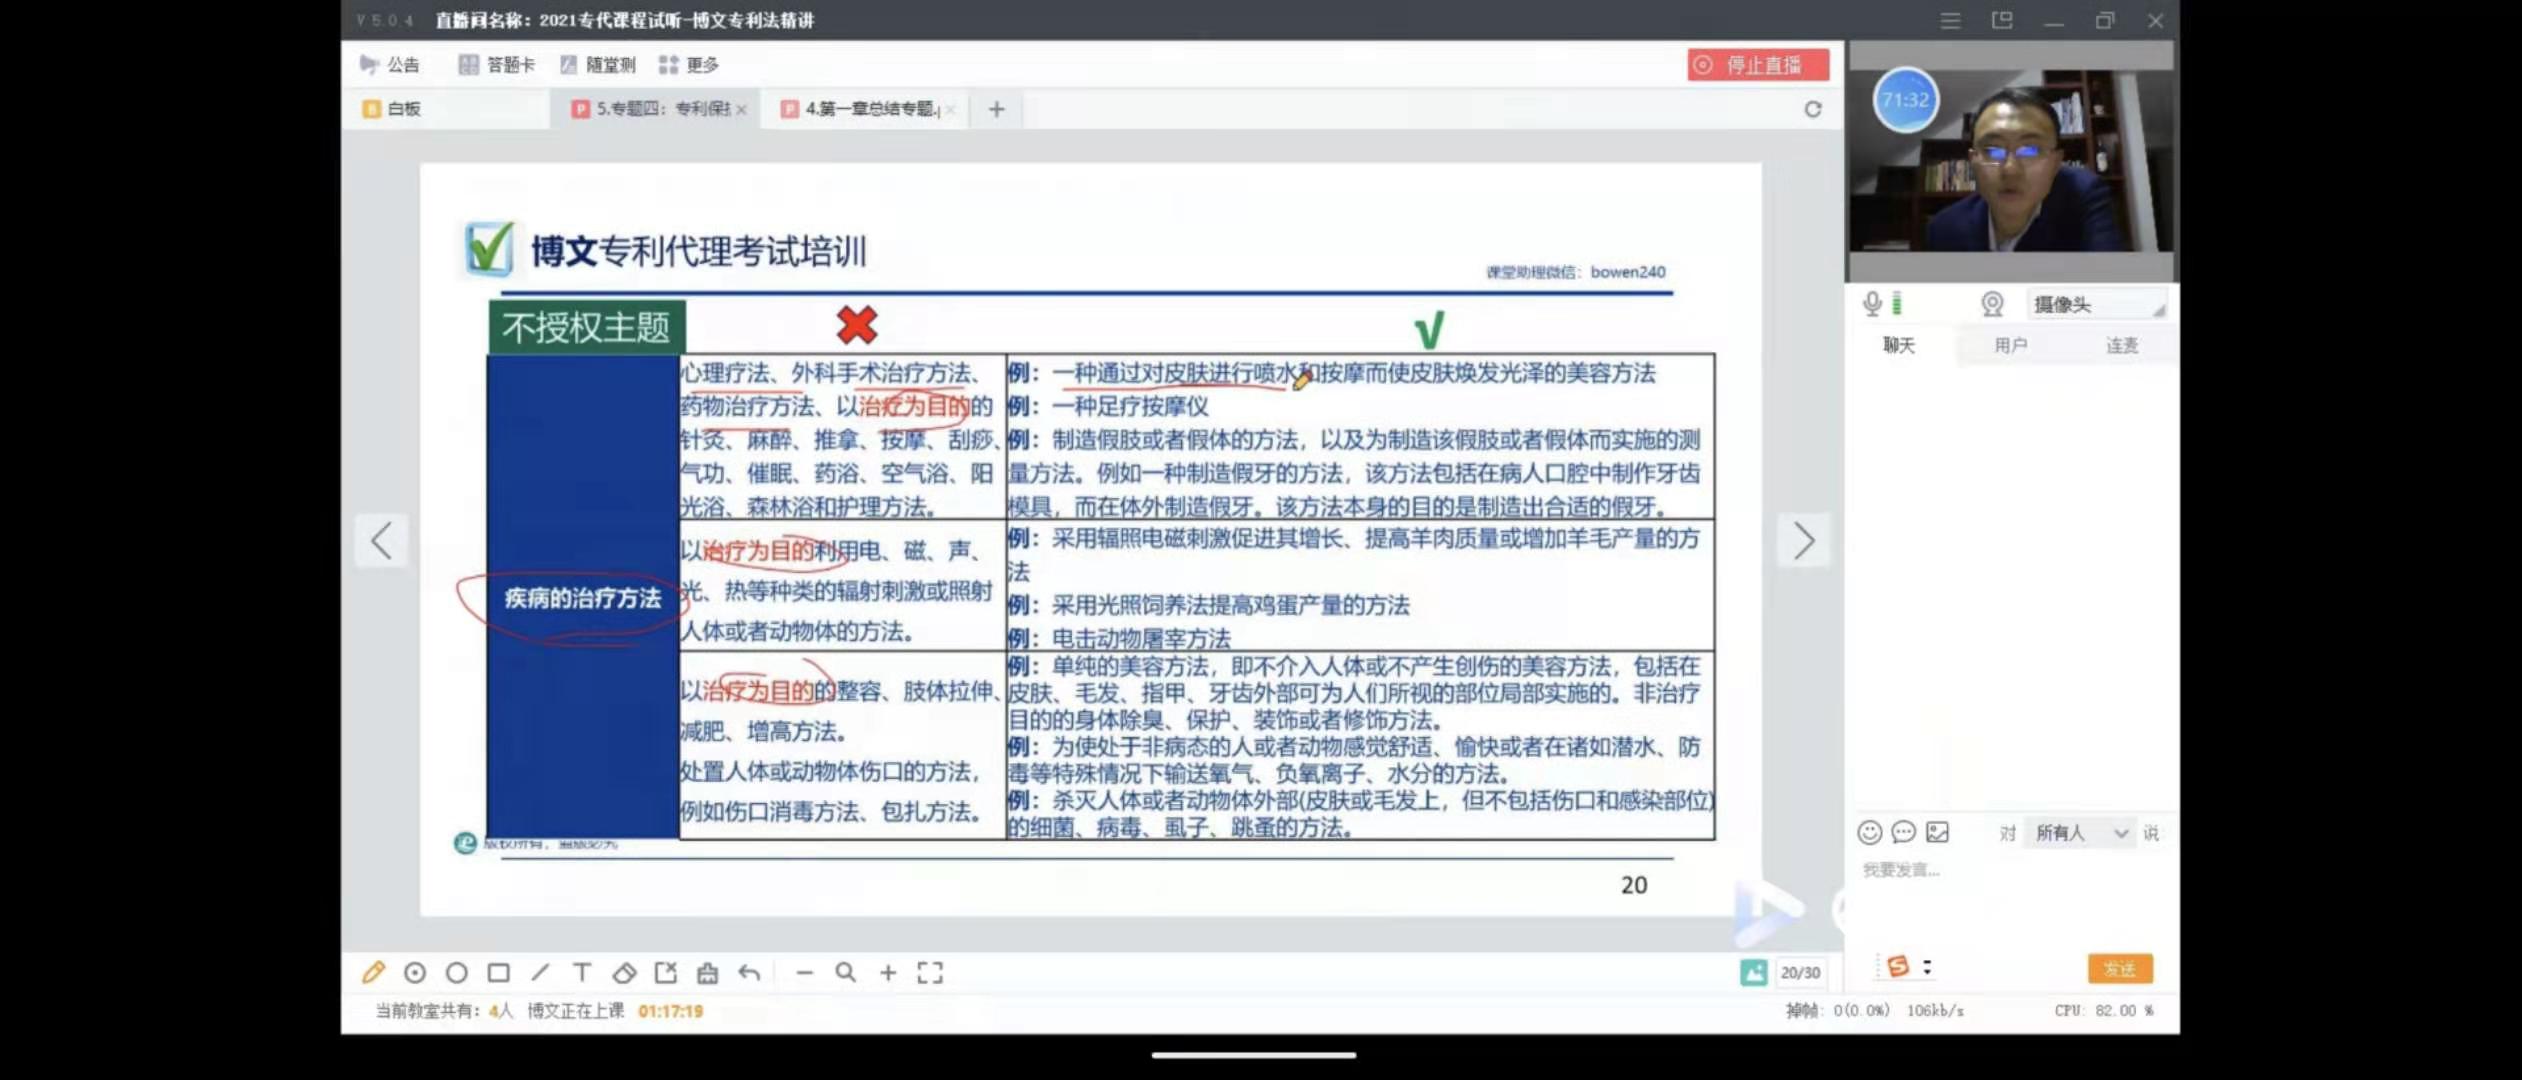Open the emoji picker in chat
Viewport: 2522px width, 1080px height.
coord(1869,832)
